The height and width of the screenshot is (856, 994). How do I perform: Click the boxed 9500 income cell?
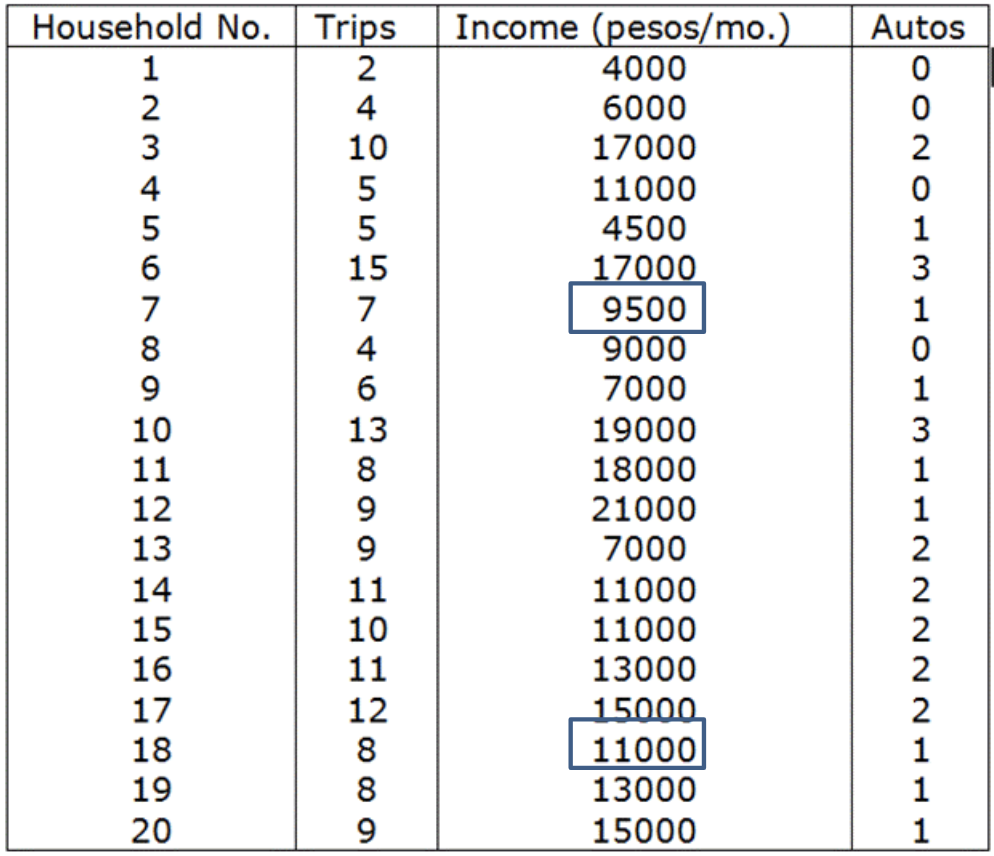tap(638, 308)
